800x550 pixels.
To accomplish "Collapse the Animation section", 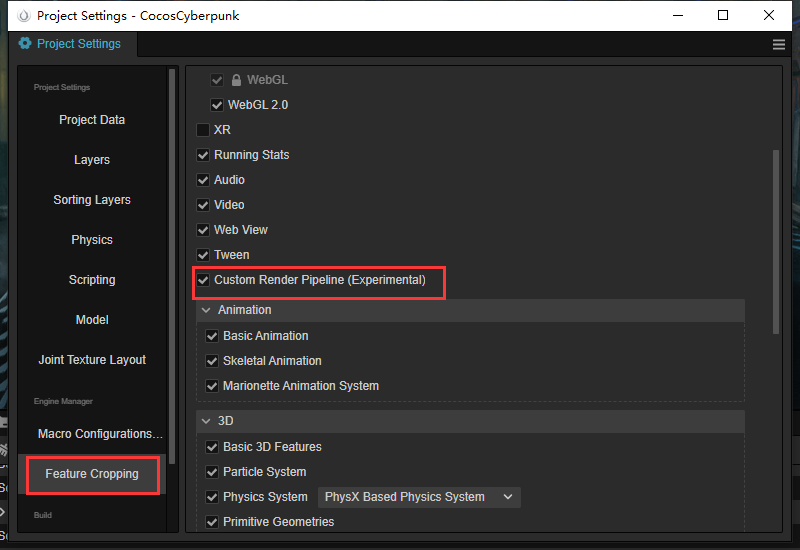I will [x=206, y=311].
